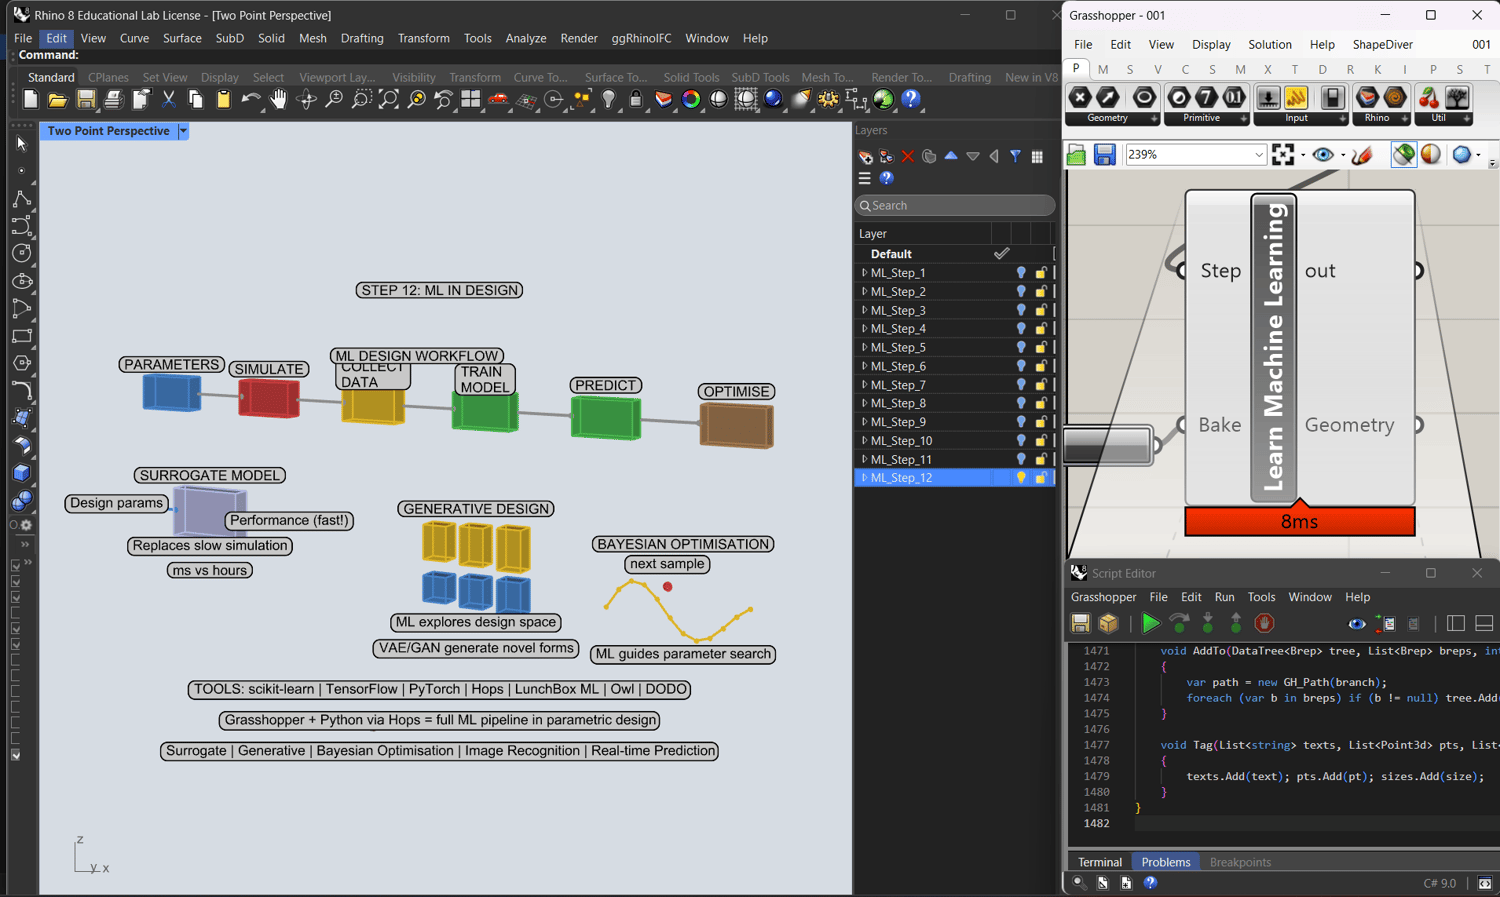Click the Pan hand tool in Rhino toolbar

coord(278,99)
